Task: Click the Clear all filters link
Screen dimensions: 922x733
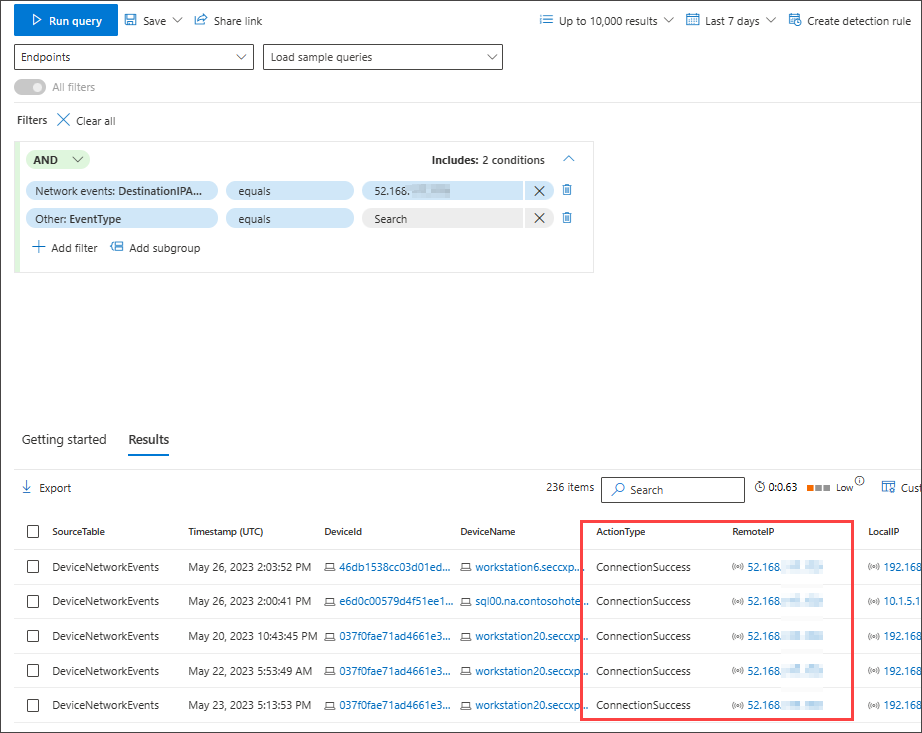Action: coord(94,120)
